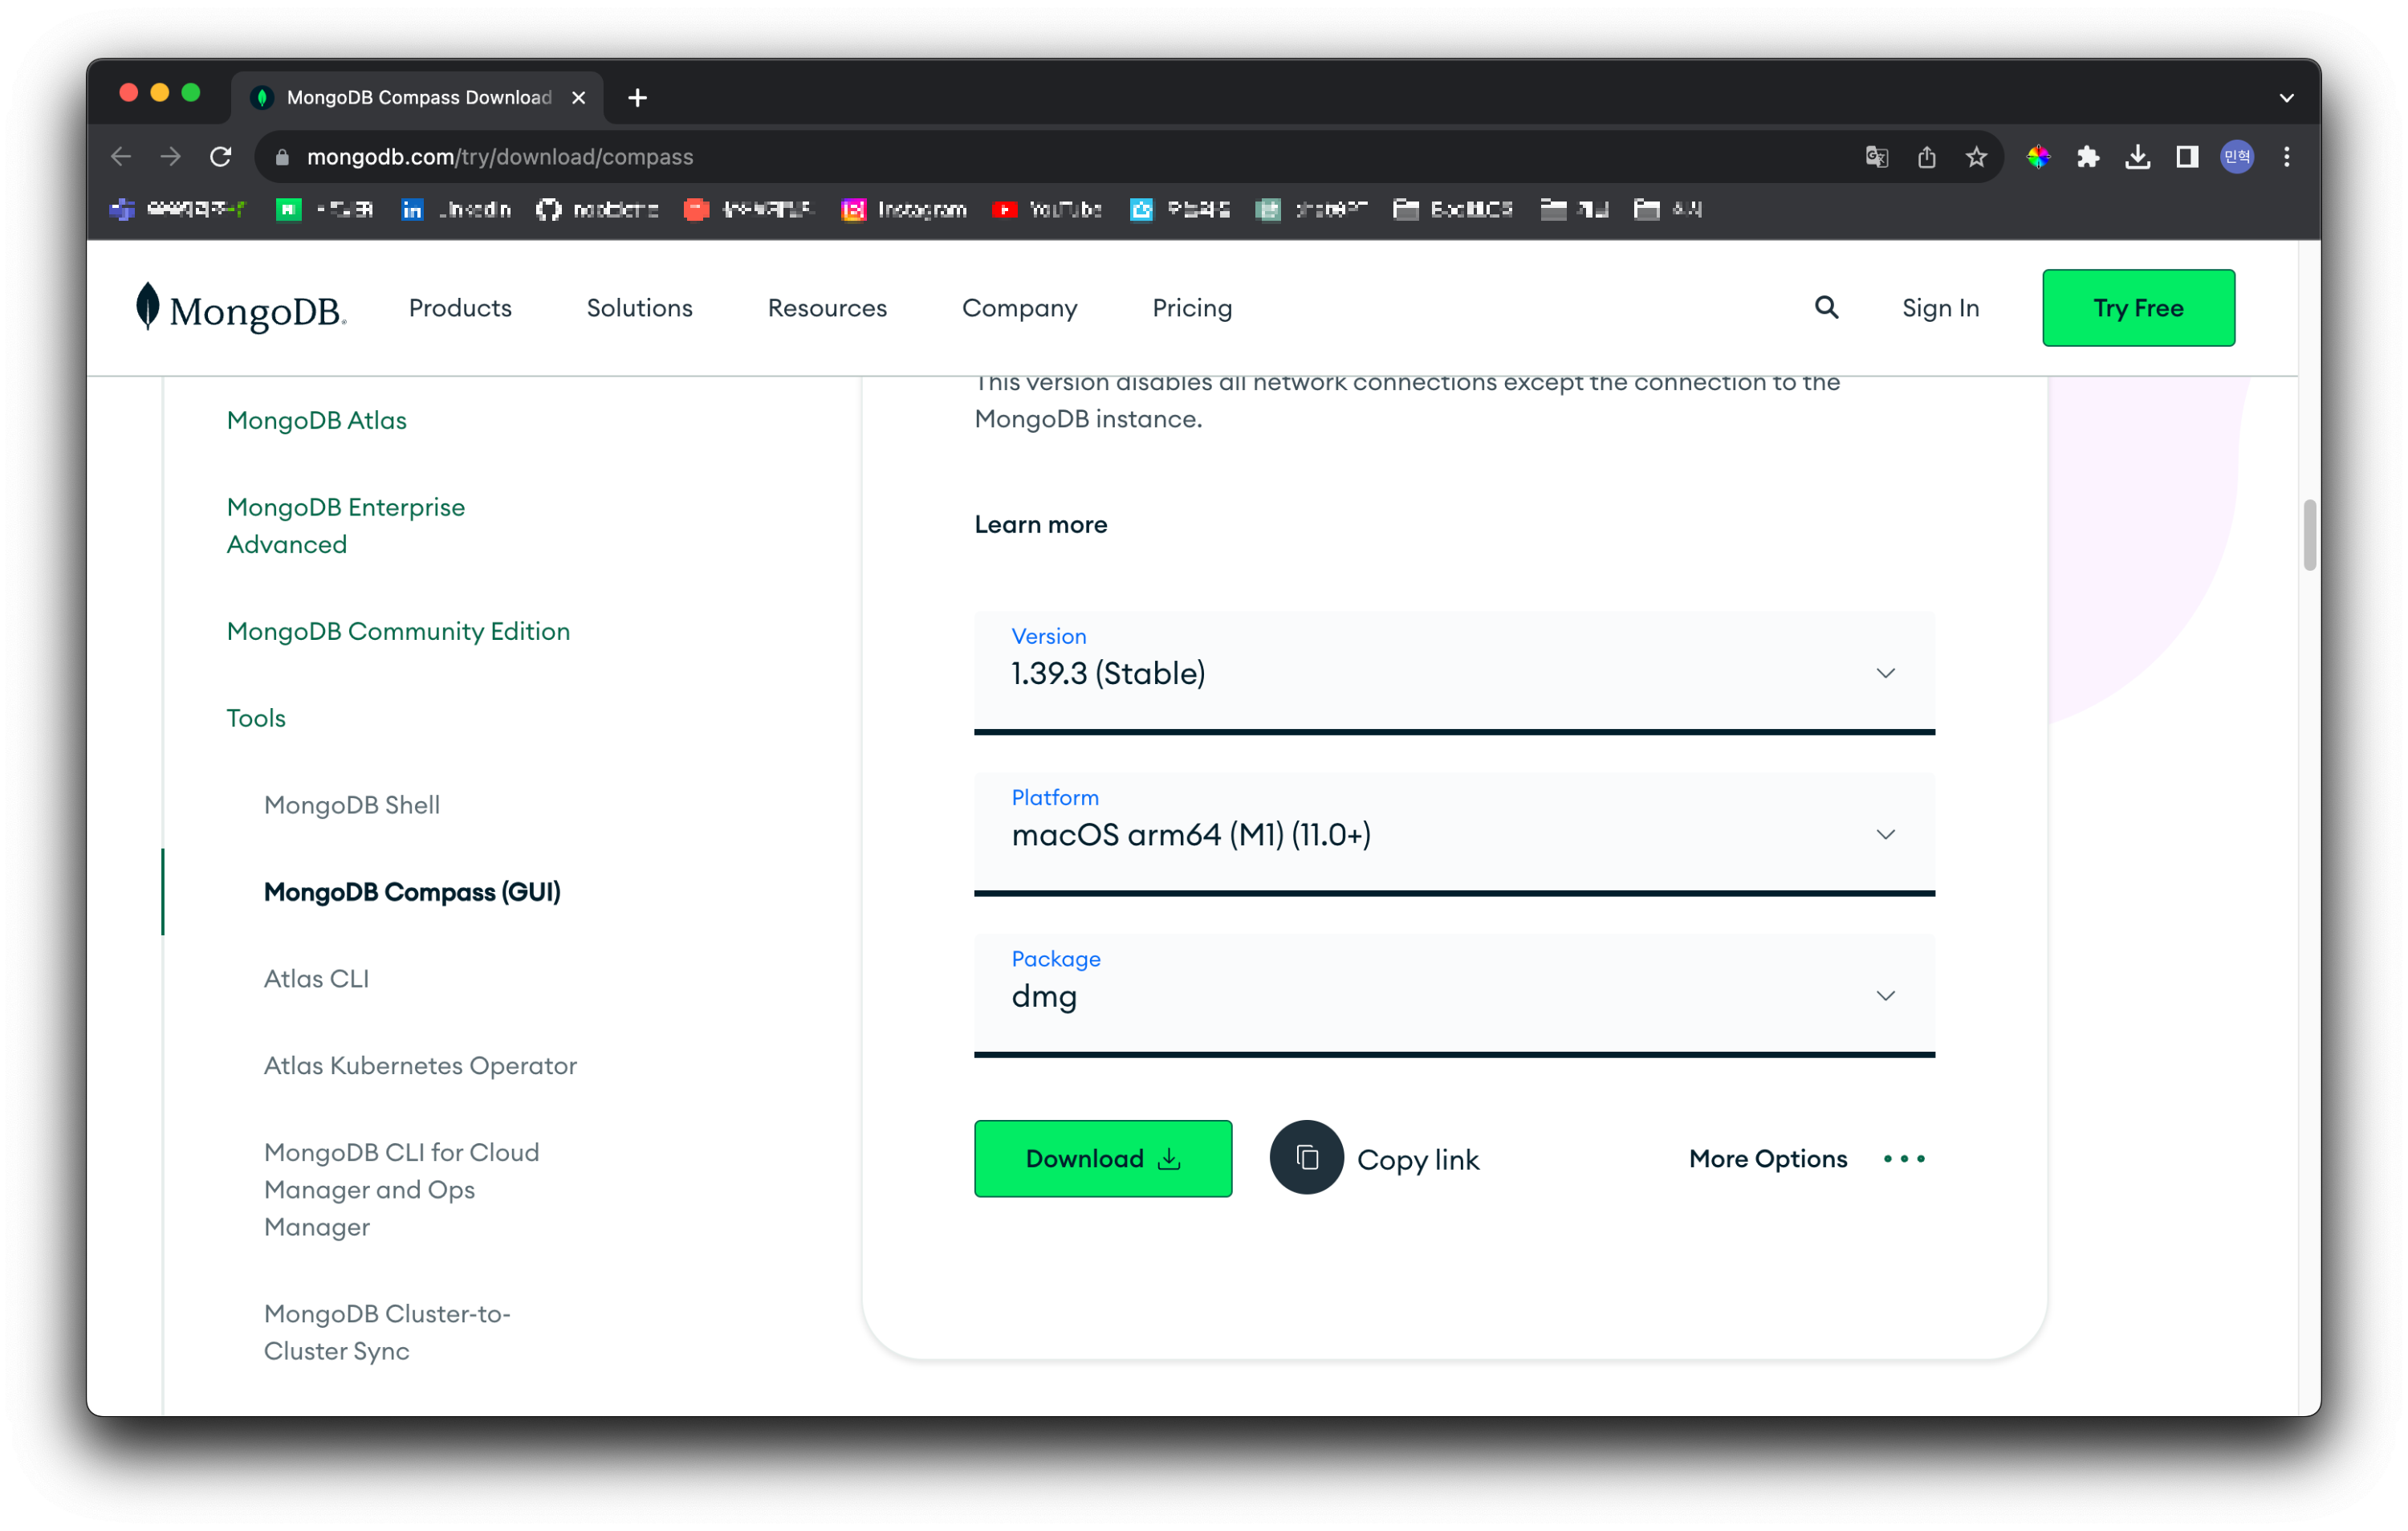Screen dimensions: 2408x1531
Task: Select MongoDB Shell in sidebar
Action: pyautogui.click(x=352, y=805)
